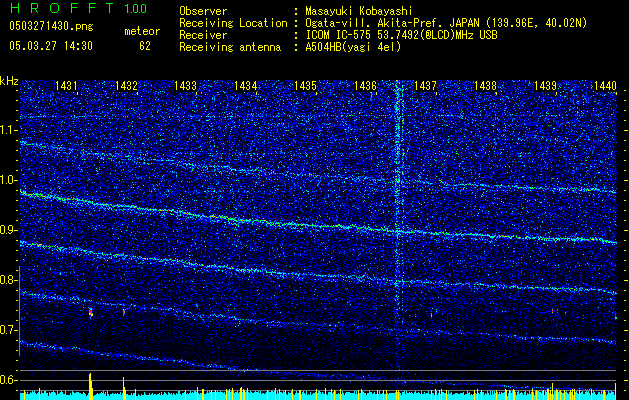
Task: Click the 1437 time marker
Action: click(x=426, y=87)
